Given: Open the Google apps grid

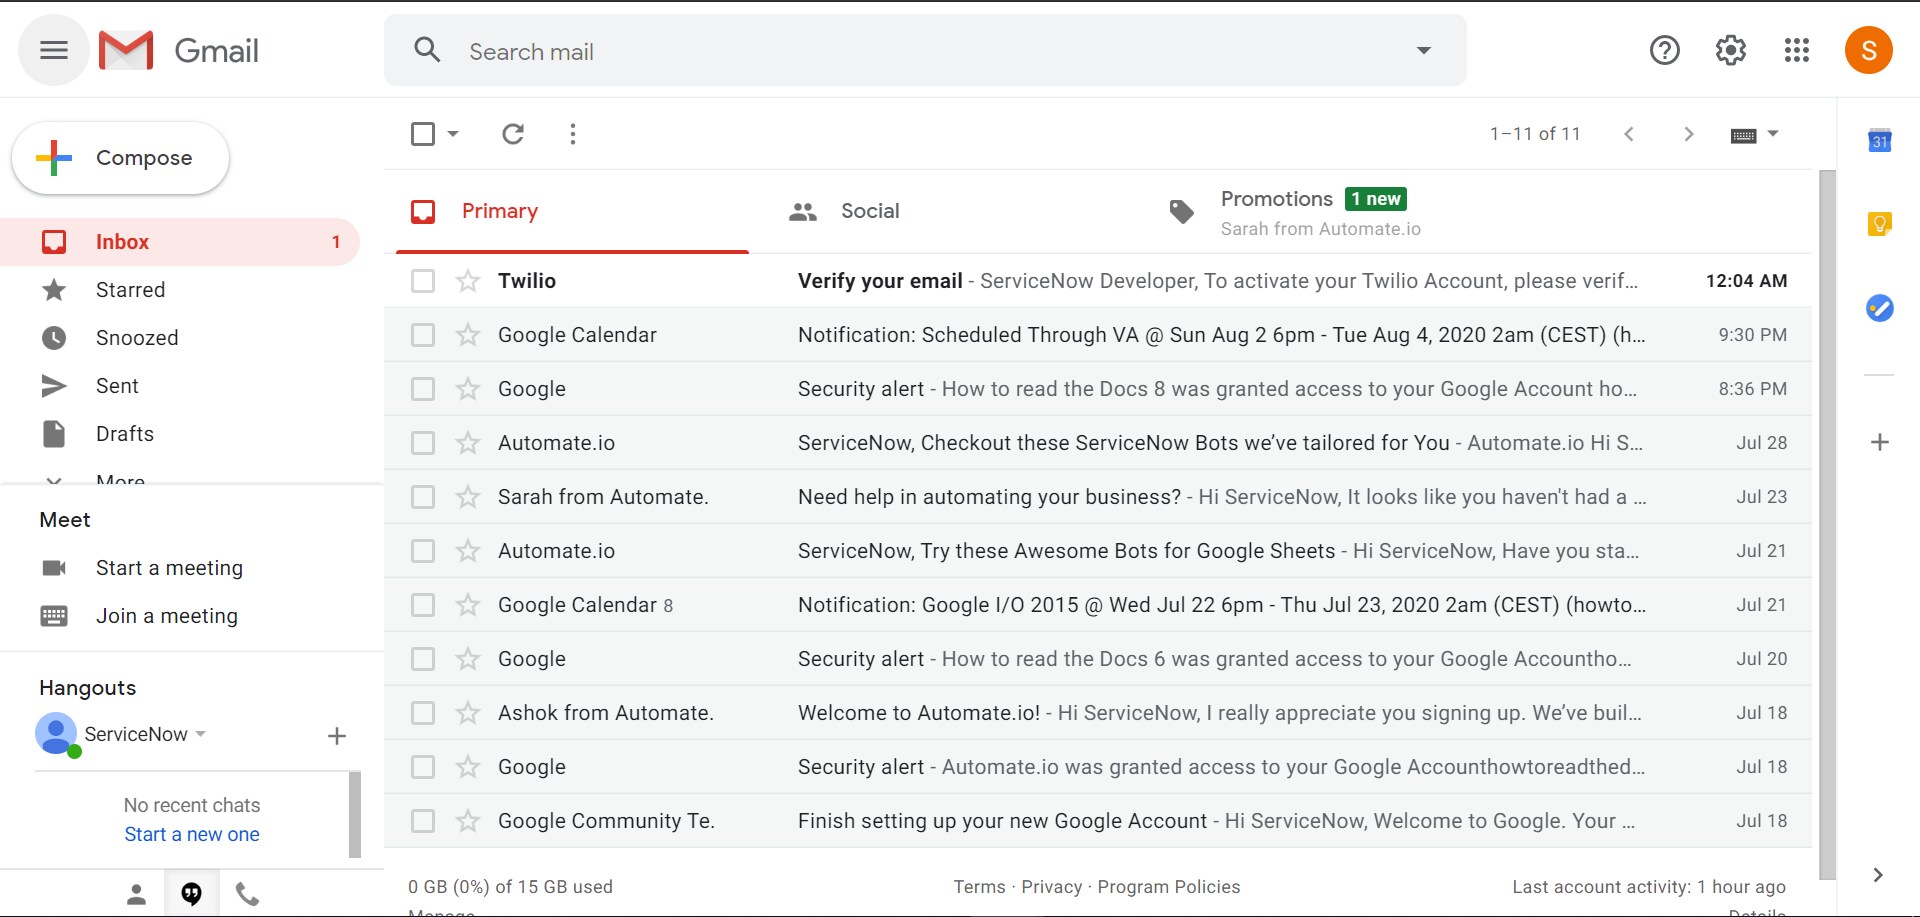Looking at the screenshot, I should pos(1796,50).
